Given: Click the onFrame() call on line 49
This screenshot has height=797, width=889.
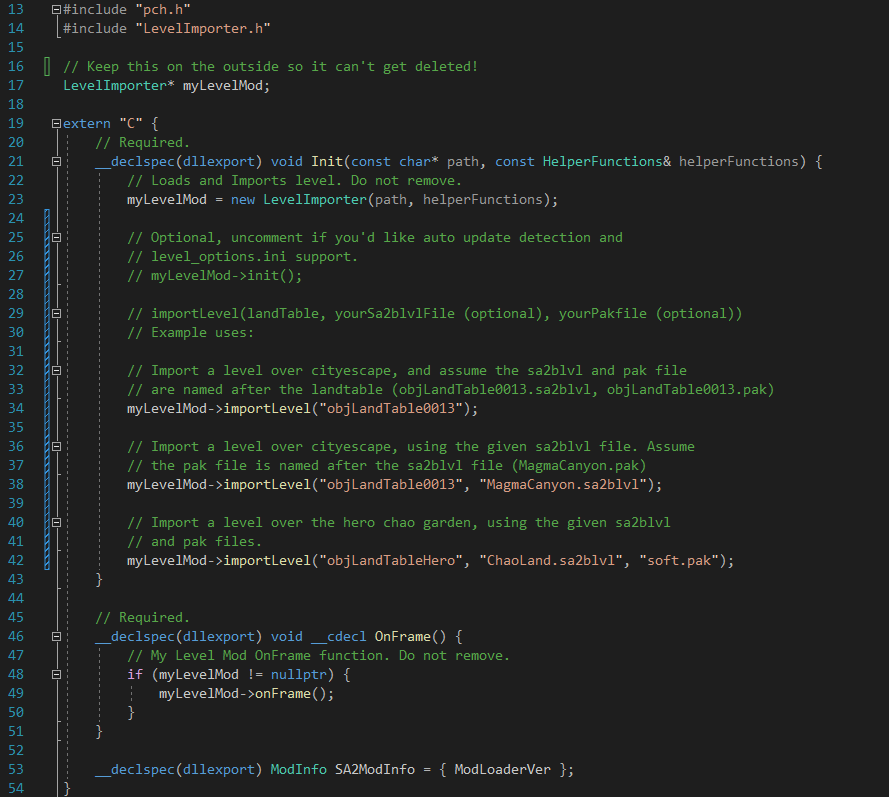Looking at the screenshot, I should (x=290, y=694).
